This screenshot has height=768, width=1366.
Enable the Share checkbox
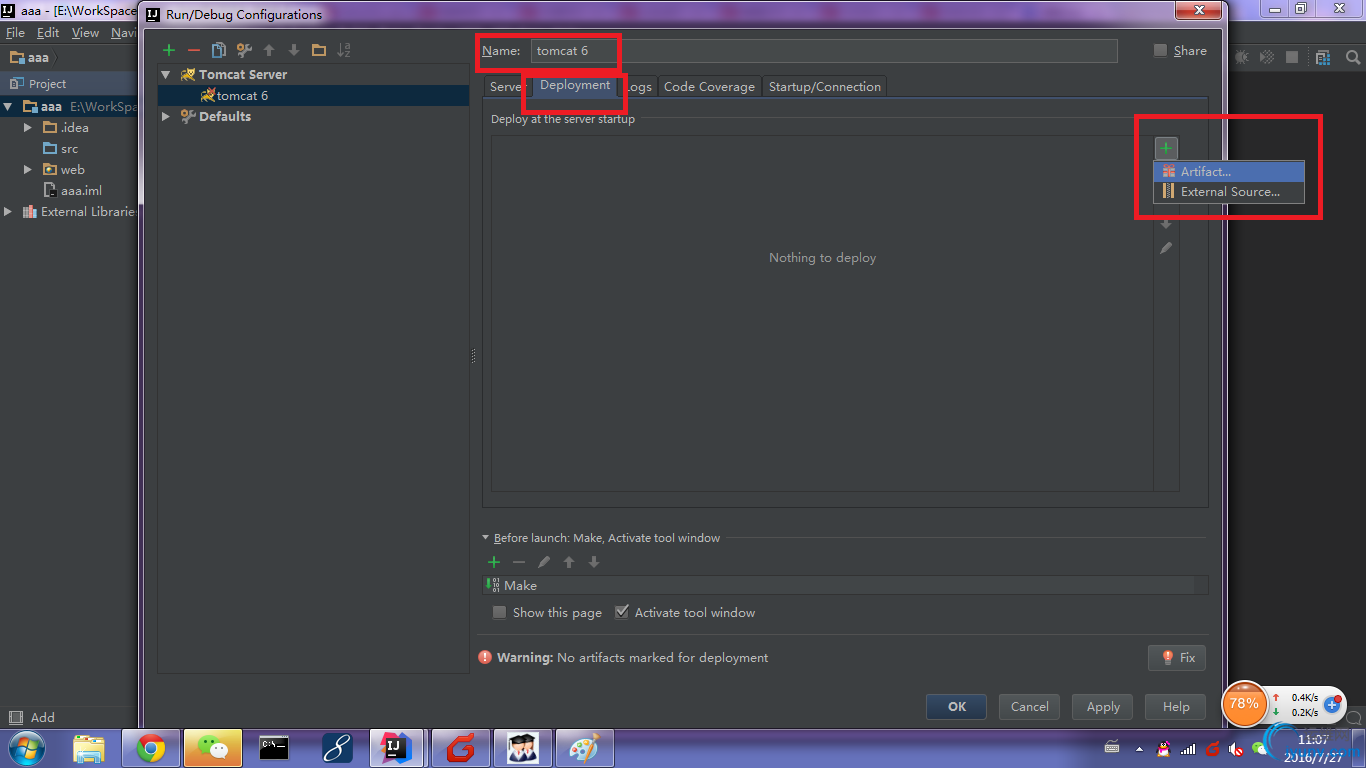[x=1160, y=50]
